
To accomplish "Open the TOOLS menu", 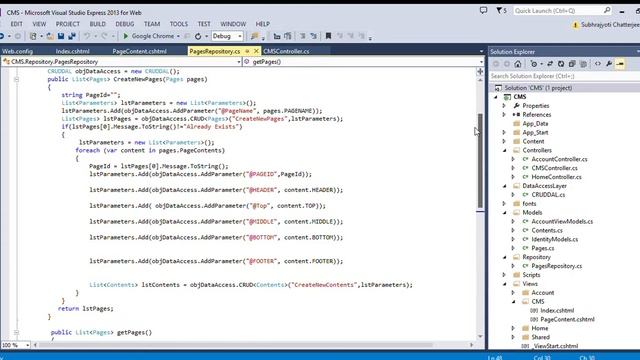I will point(179,24).
